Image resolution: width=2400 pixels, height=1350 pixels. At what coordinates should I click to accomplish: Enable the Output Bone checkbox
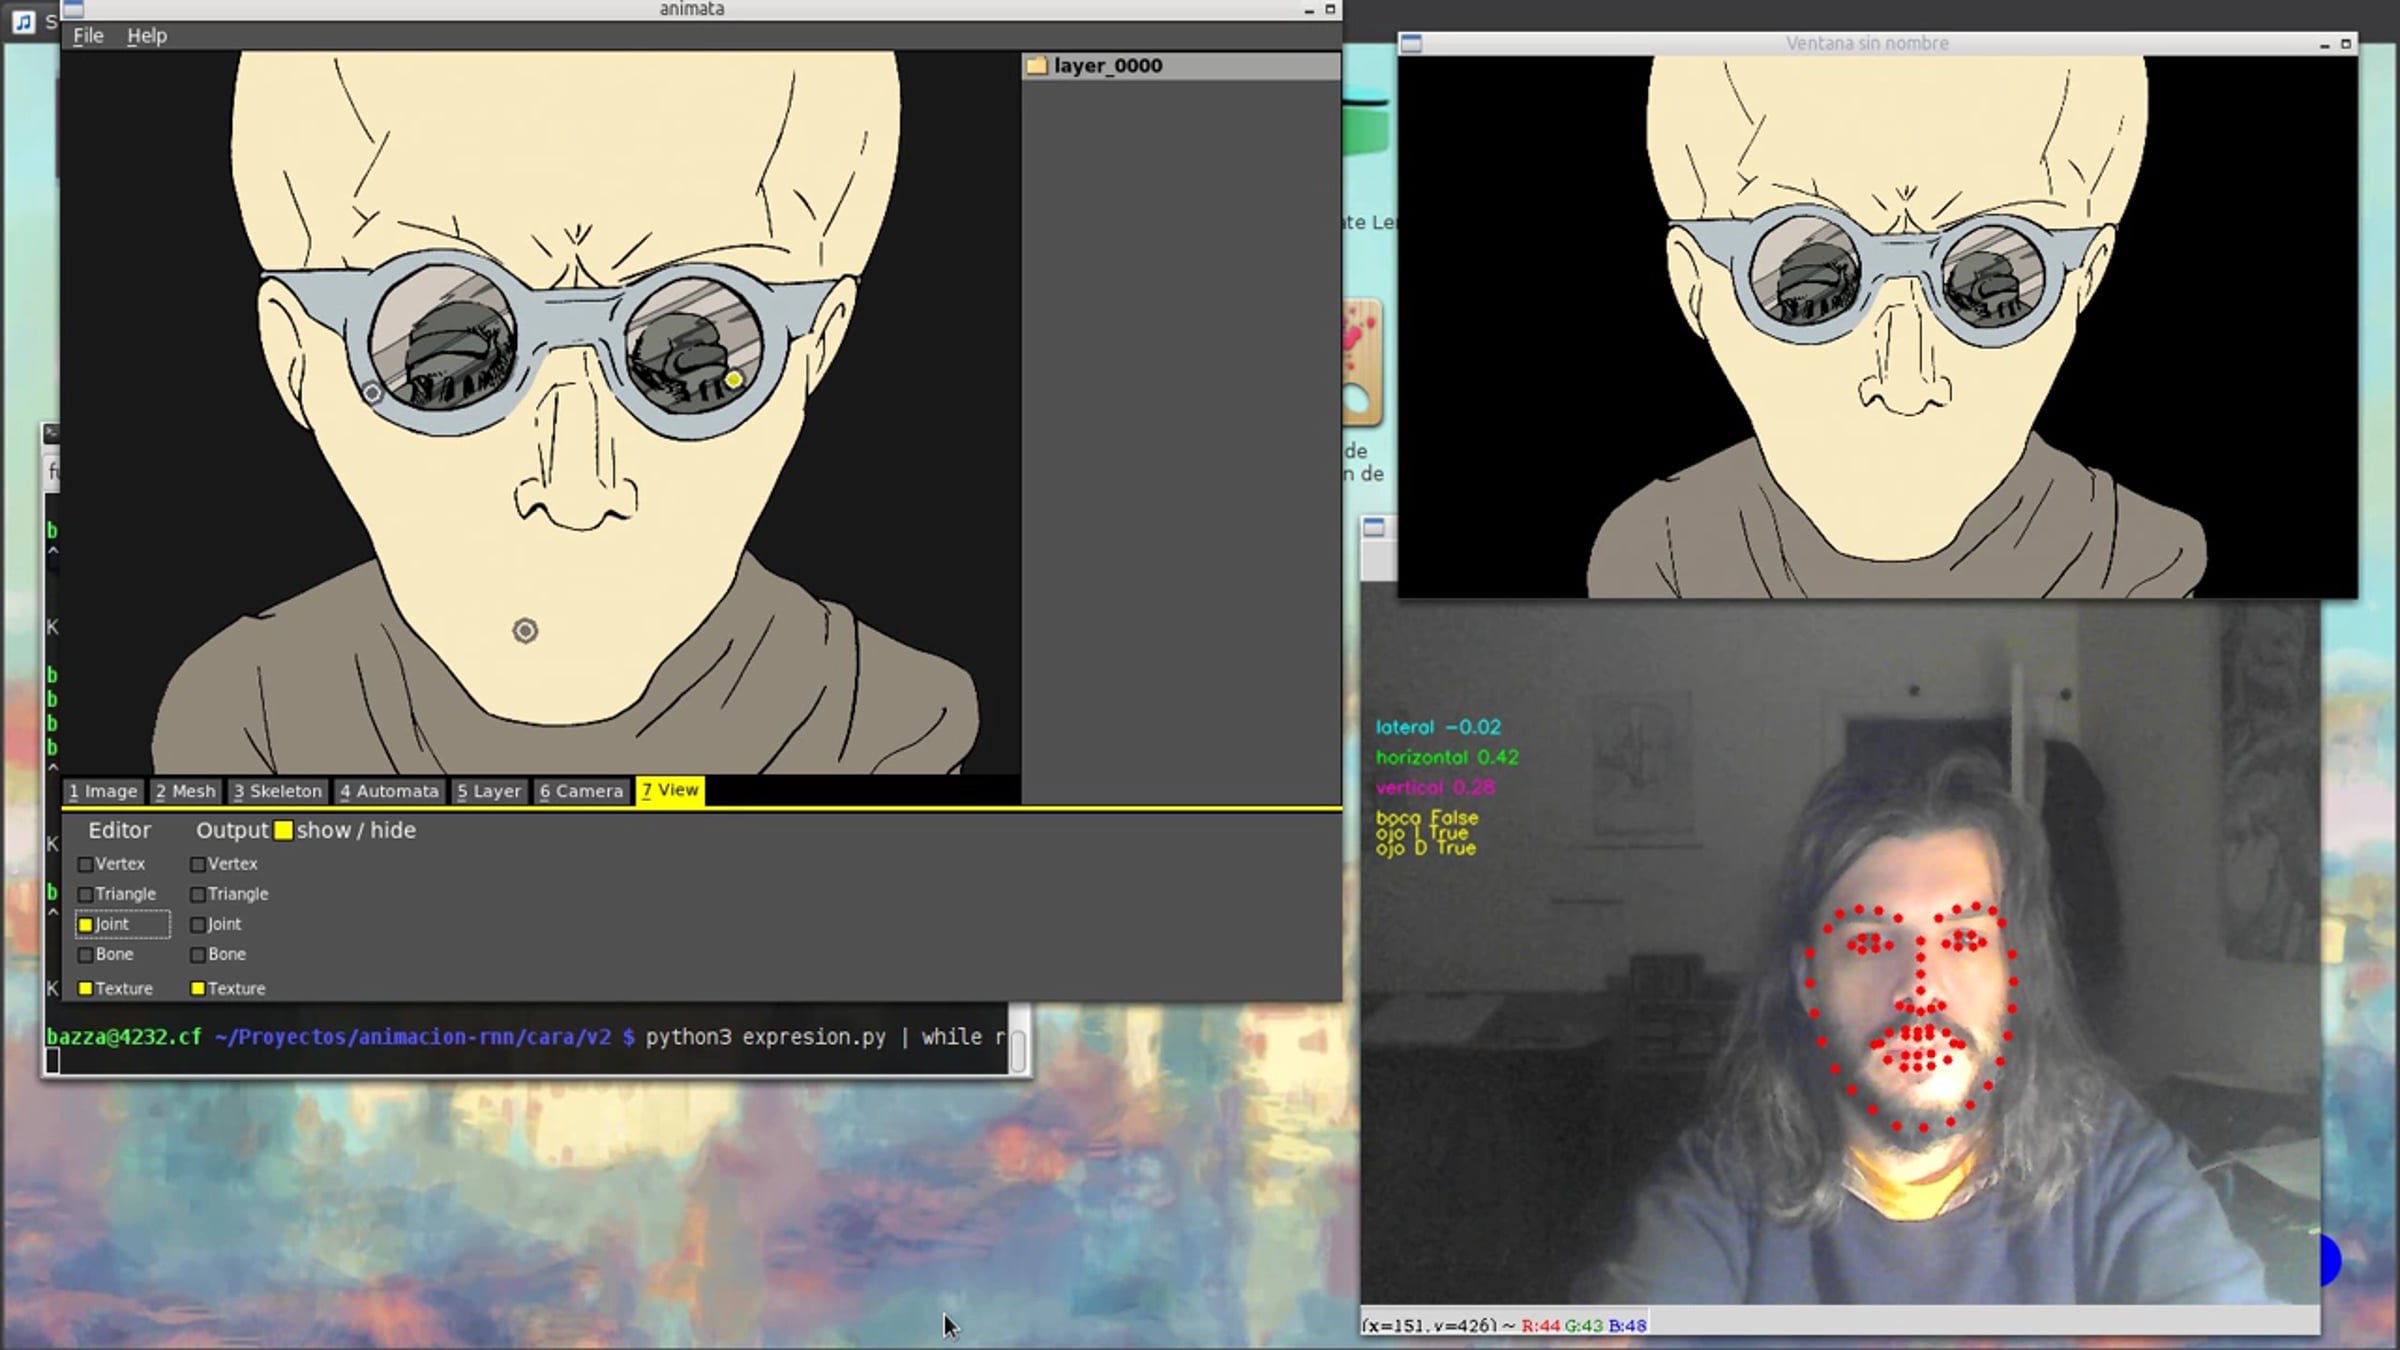point(198,955)
